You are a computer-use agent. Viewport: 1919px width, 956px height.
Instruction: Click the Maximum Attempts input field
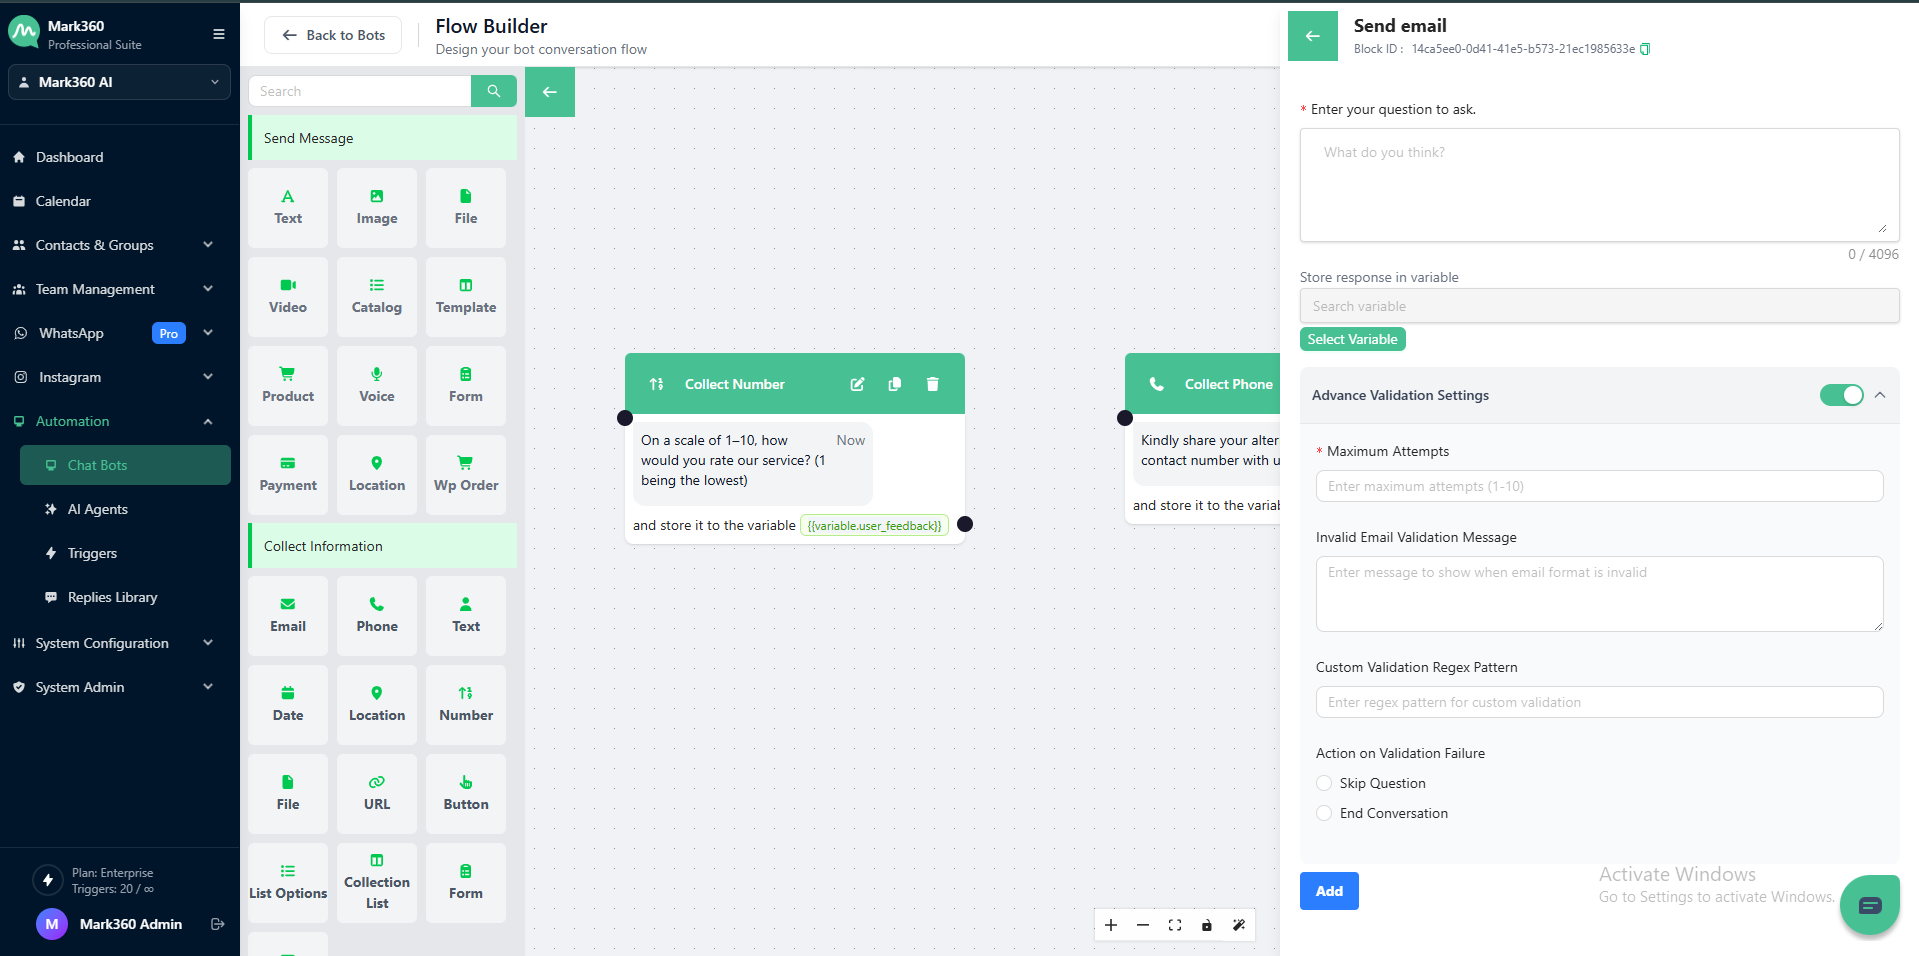point(1598,486)
